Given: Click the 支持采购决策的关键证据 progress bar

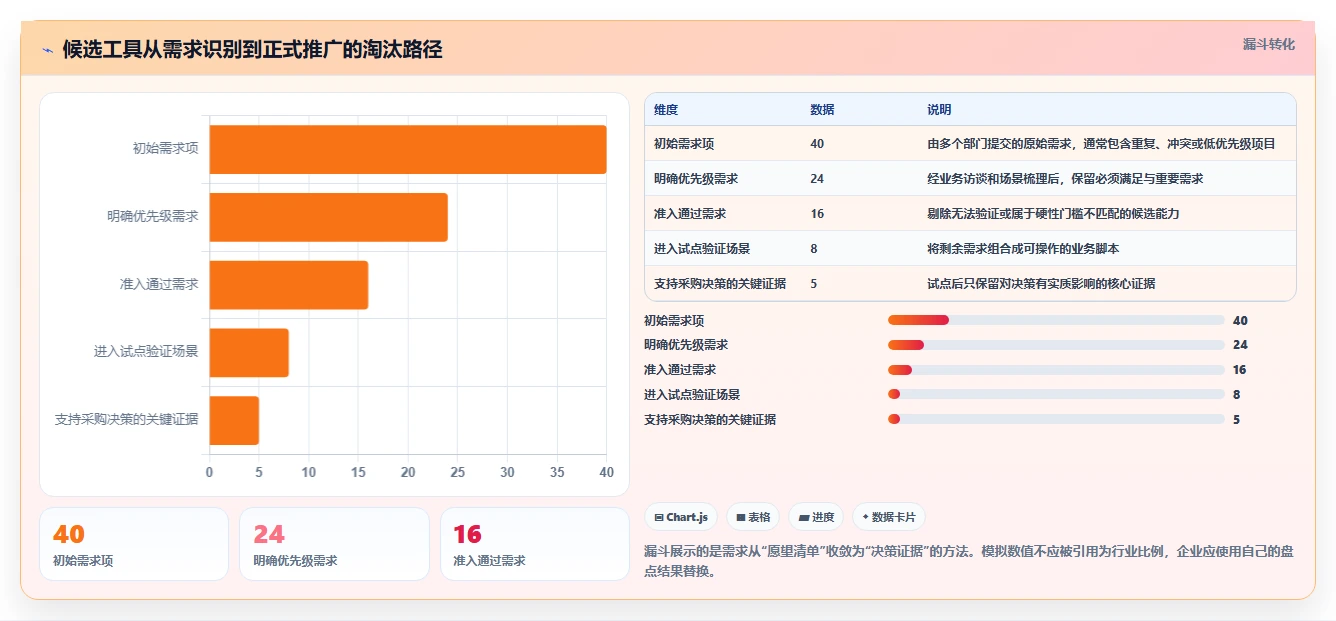Looking at the screenshot, I should click(x=1056, y=419).
